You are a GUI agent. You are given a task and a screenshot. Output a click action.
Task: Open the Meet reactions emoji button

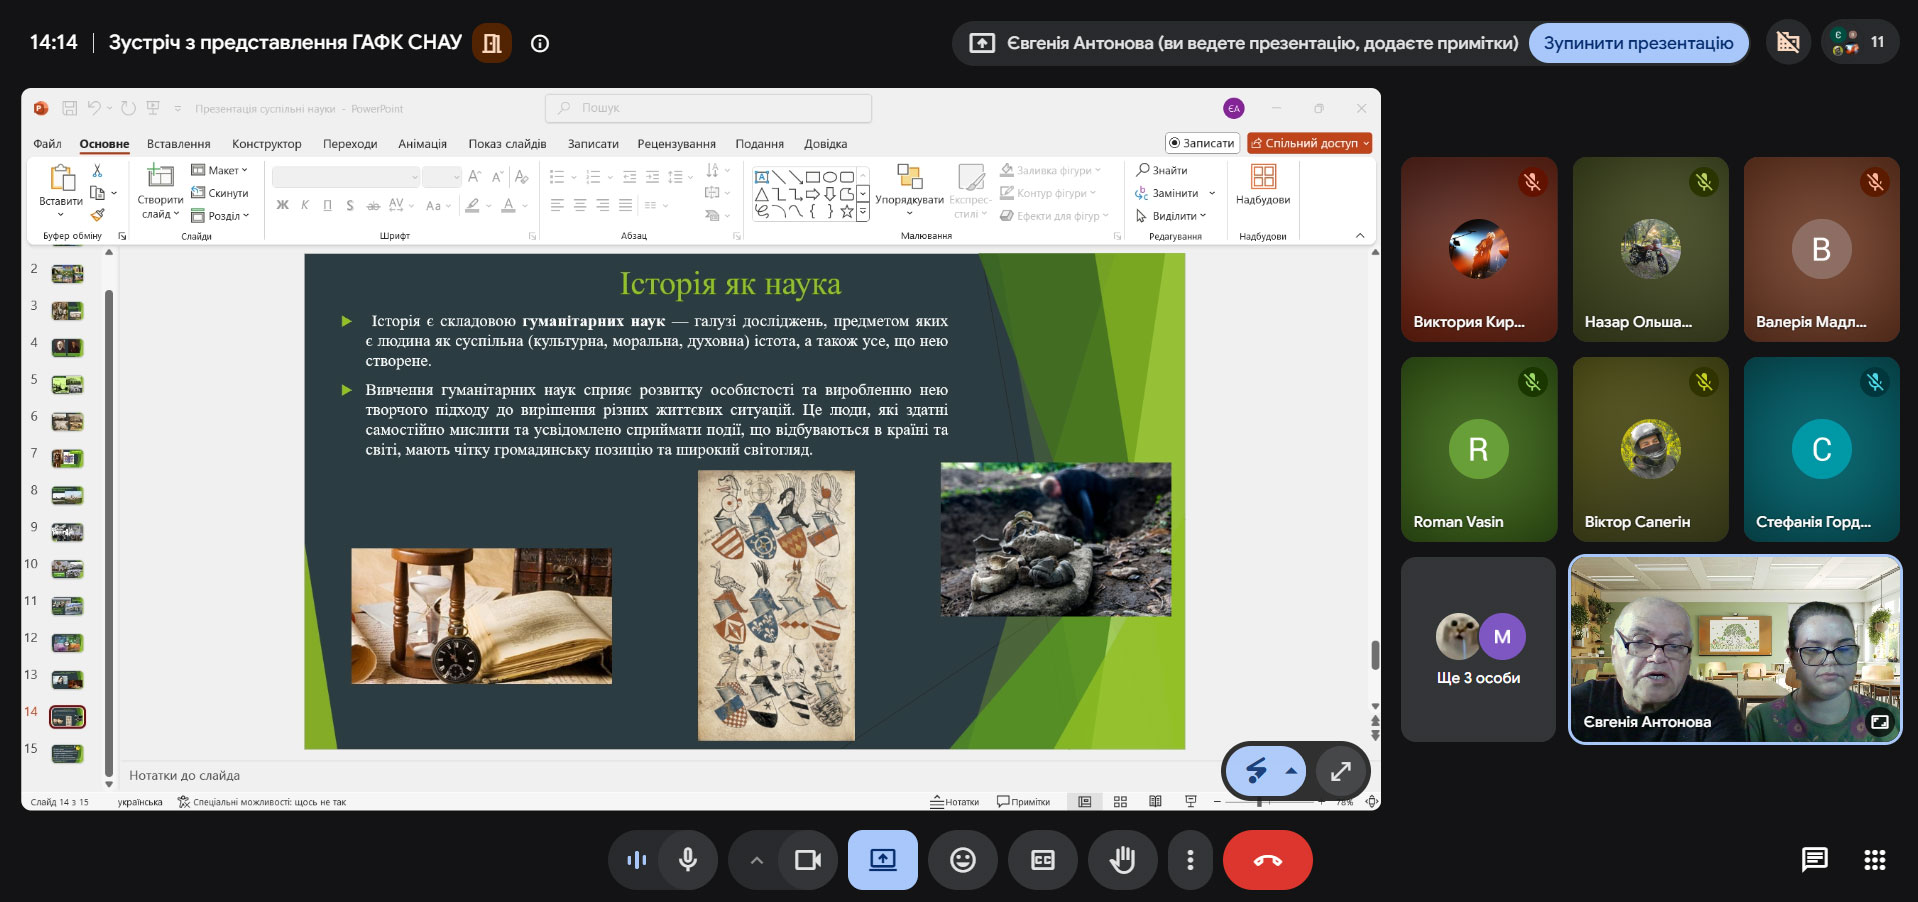[963, 860]
